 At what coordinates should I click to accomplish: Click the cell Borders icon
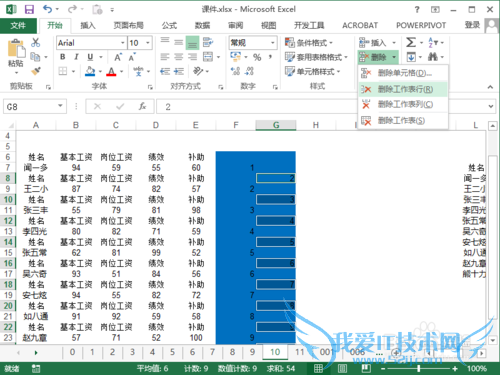click(63, 71)
